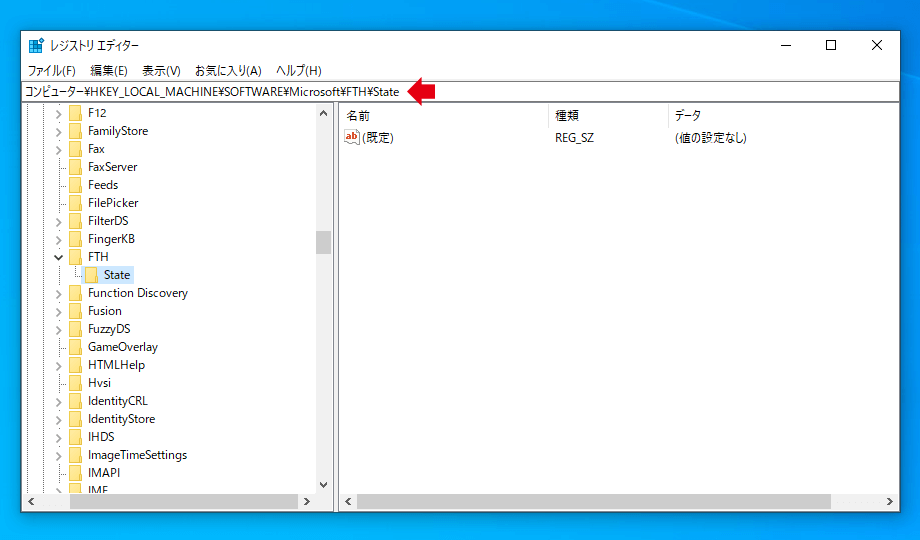Open the お気に入り(A) menu

(228, 70)
